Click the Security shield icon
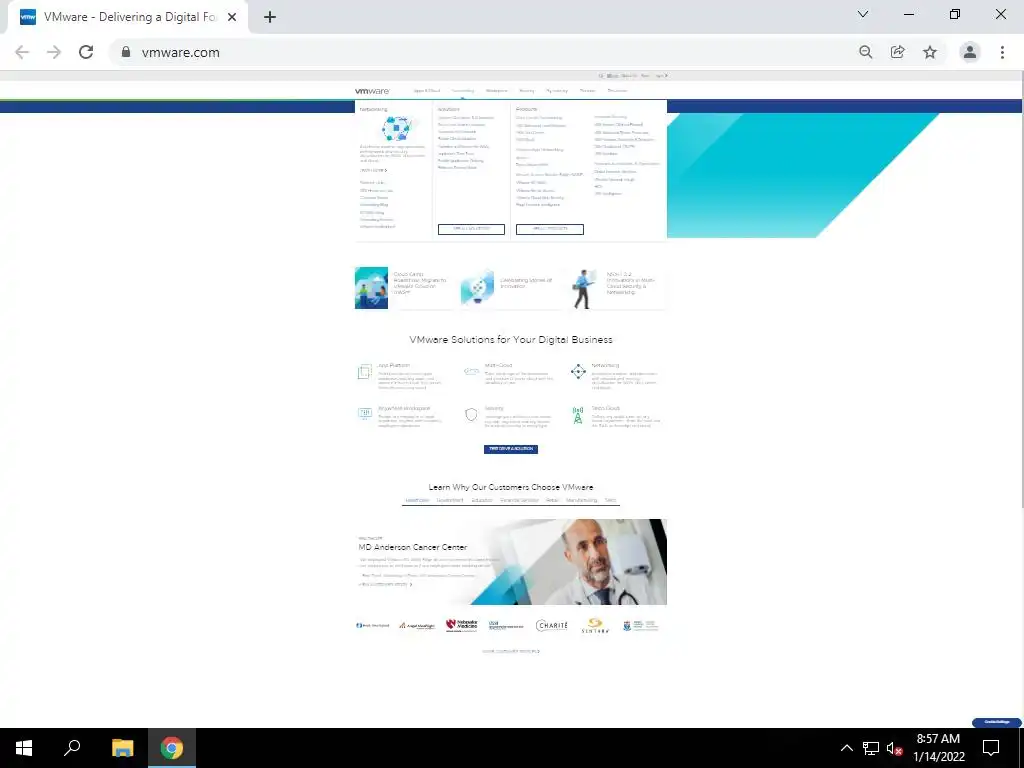The width and height of the screenshot is (1024, 768). [472, 414]
